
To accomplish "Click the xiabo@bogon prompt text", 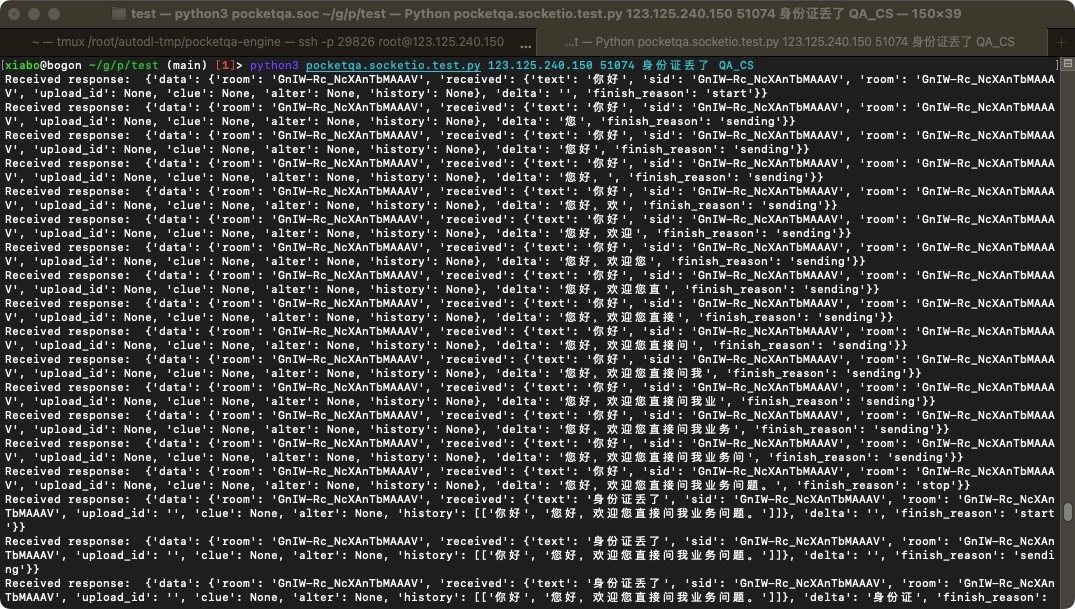I will click(x=42, y=65).
